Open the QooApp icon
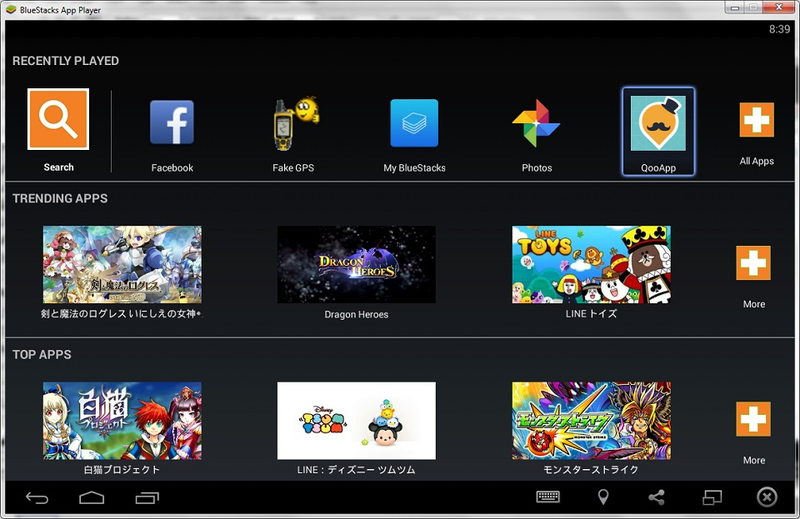800x519 pixels. coord(658,123)
